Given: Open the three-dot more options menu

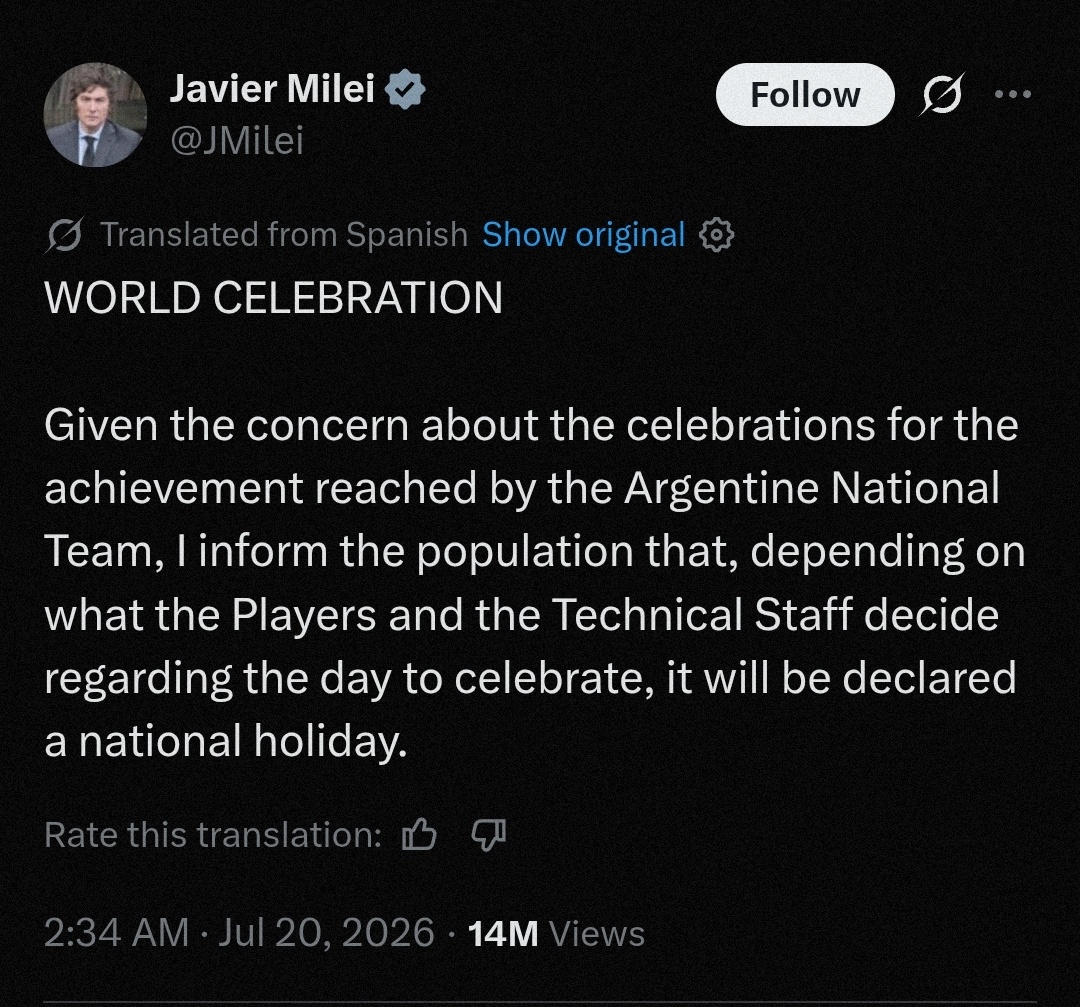Looking at the screenshot, I should (x=1013, y=94).
